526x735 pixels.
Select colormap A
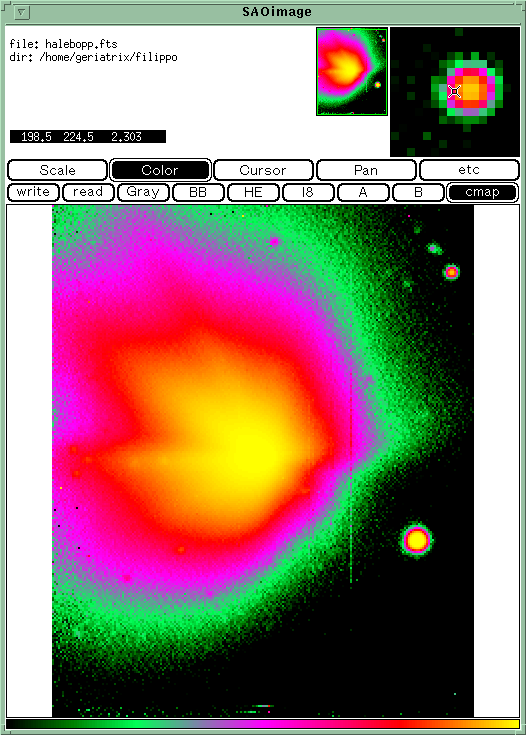pyautogui.click(x=363, y=192)
